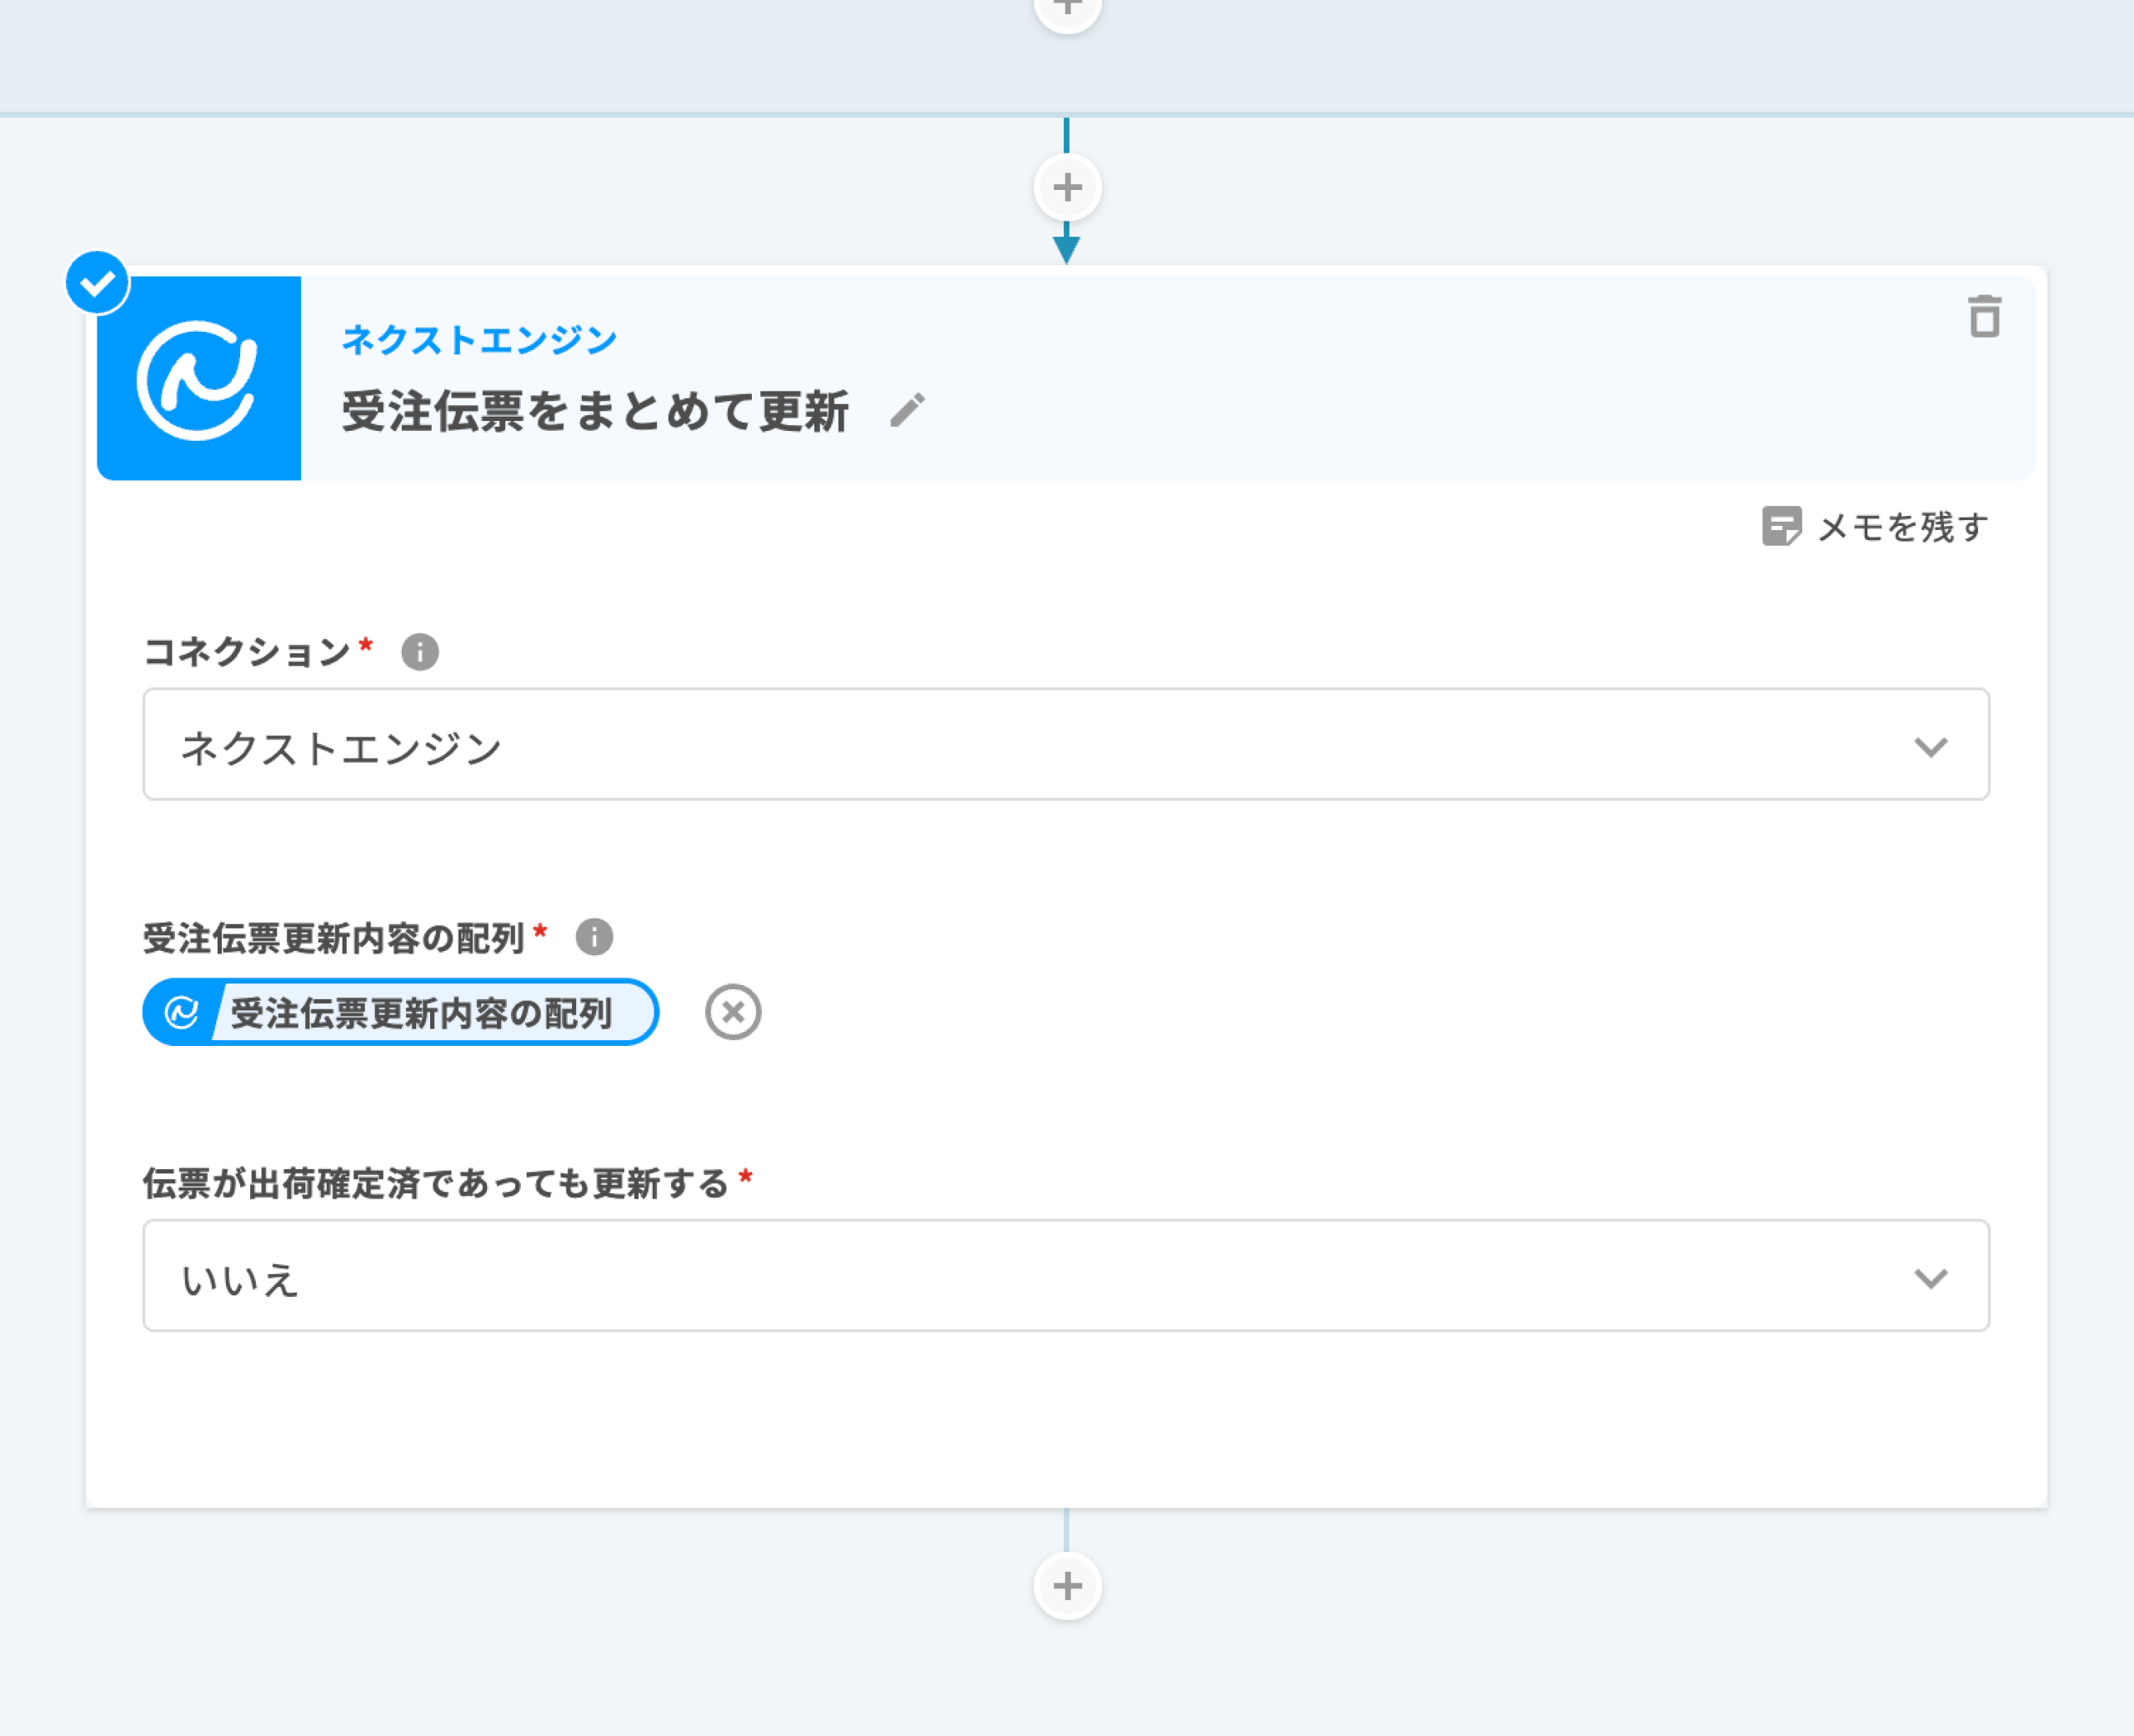Open 受注伝票更新内容の配列 info icon
Image resolution: width=2134 pixels, height=1736 pixels.
(x=594, y=937)
